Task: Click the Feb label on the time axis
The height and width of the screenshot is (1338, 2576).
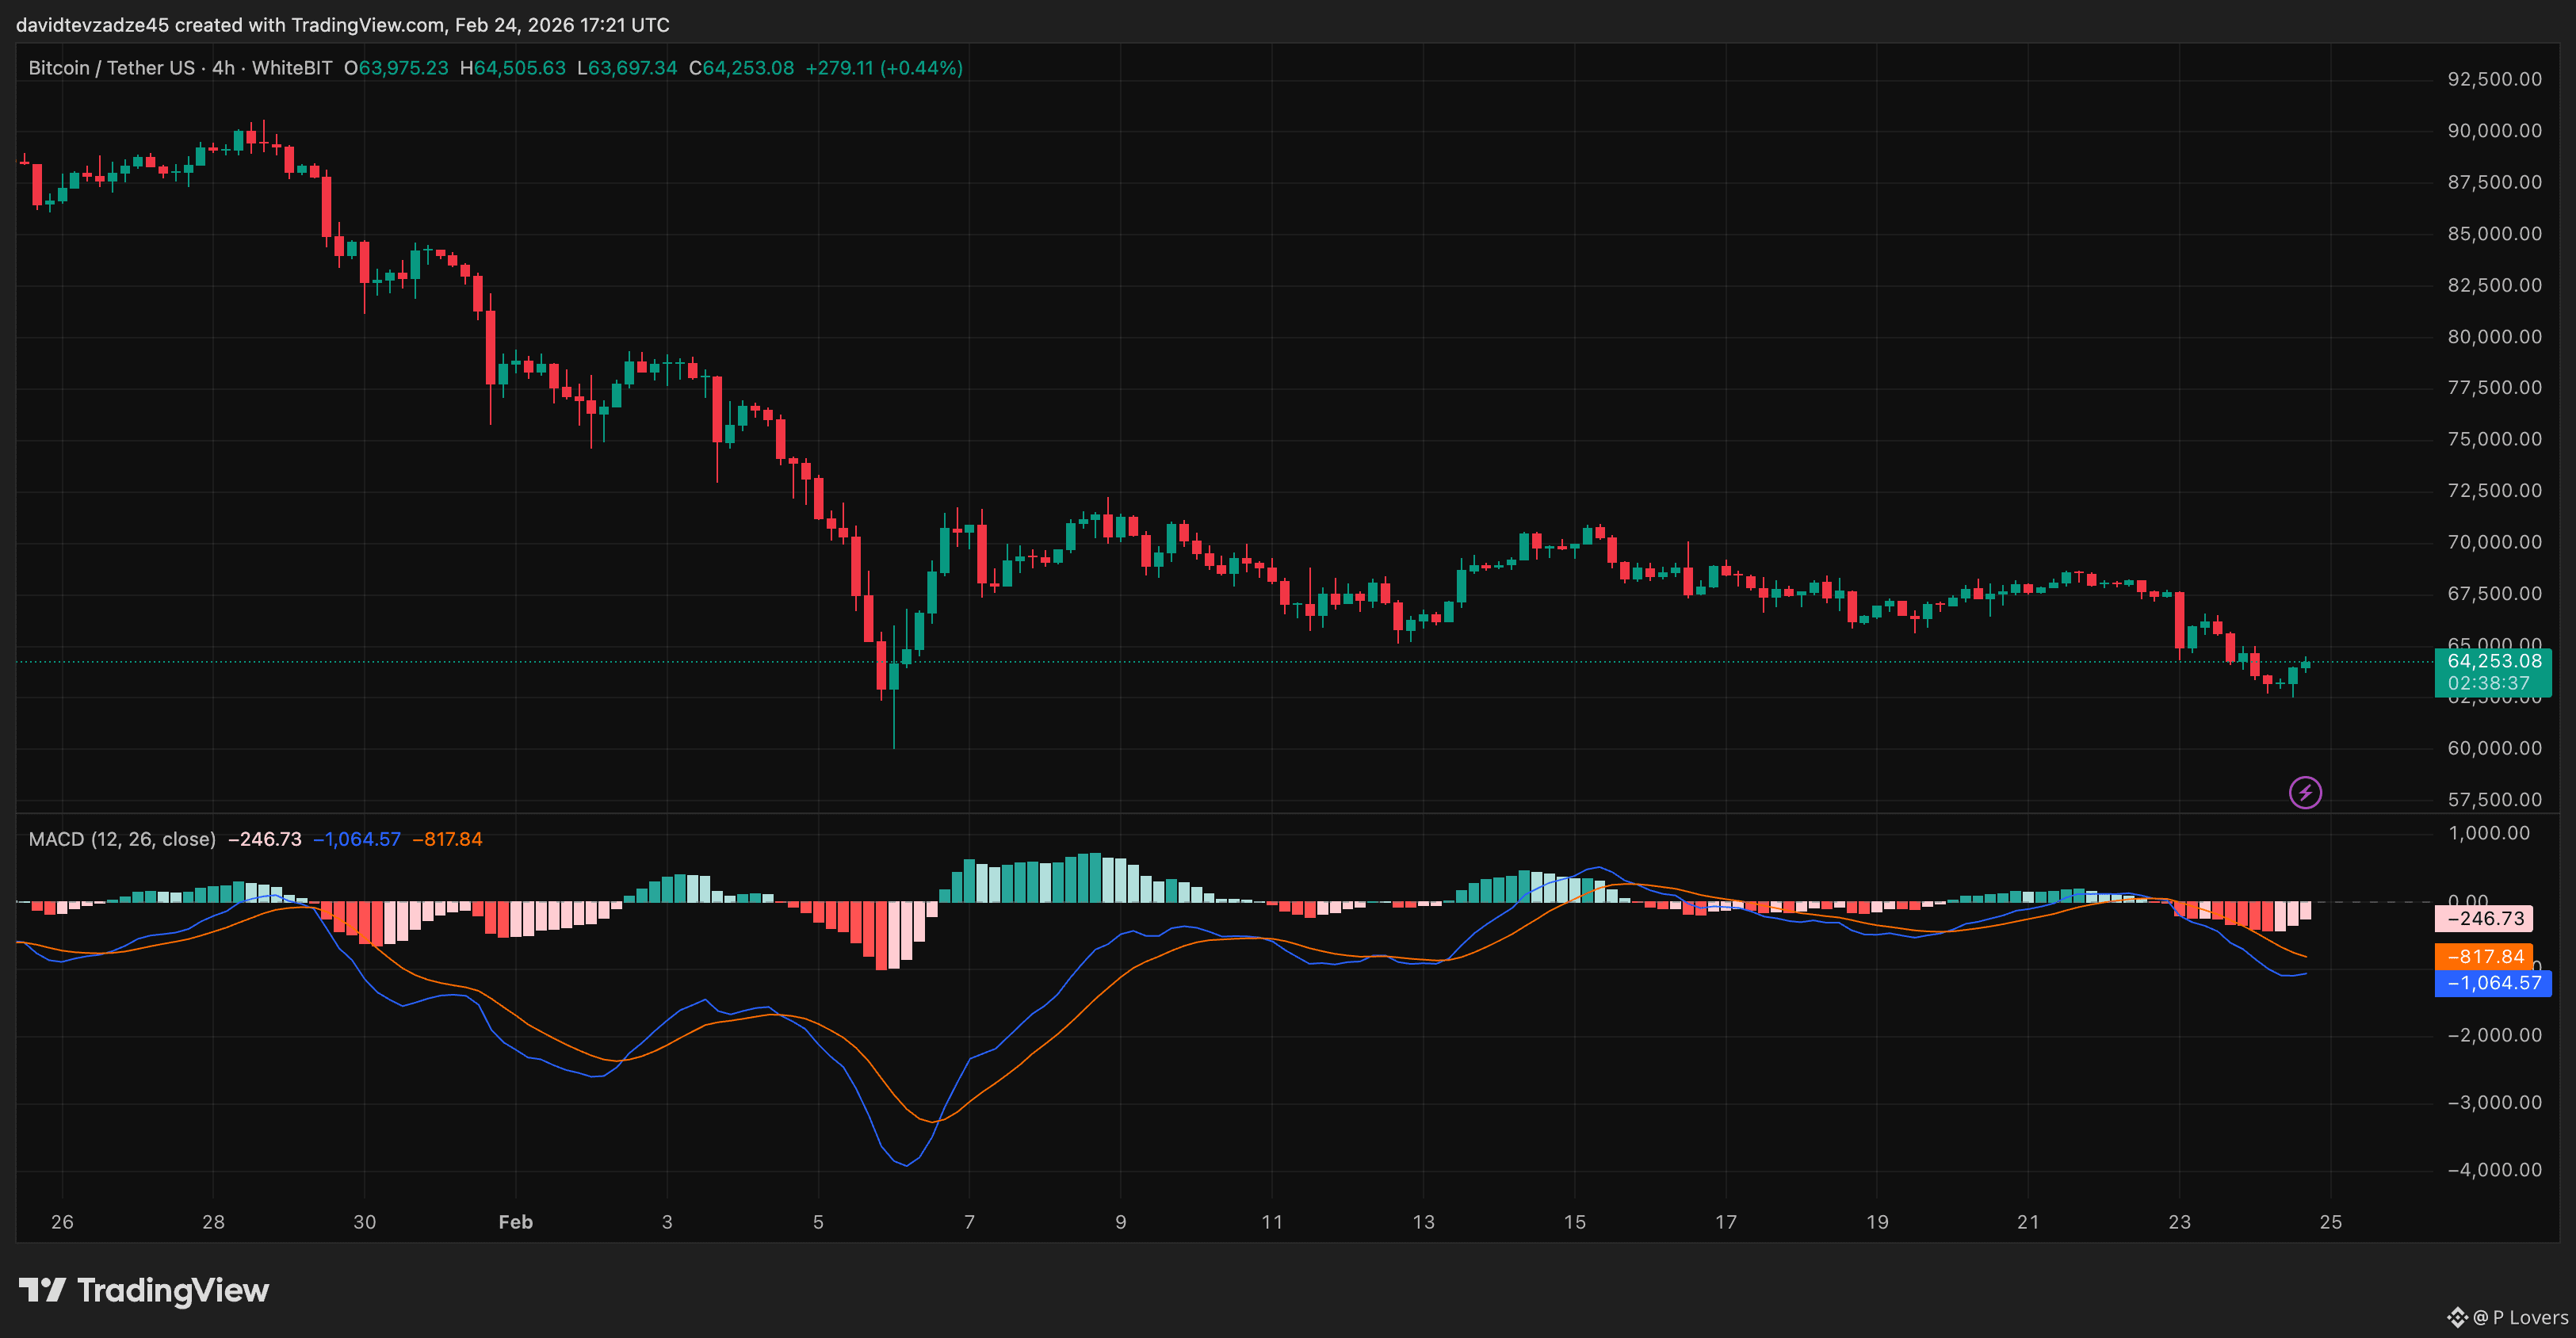Action: coord(516,1222)
